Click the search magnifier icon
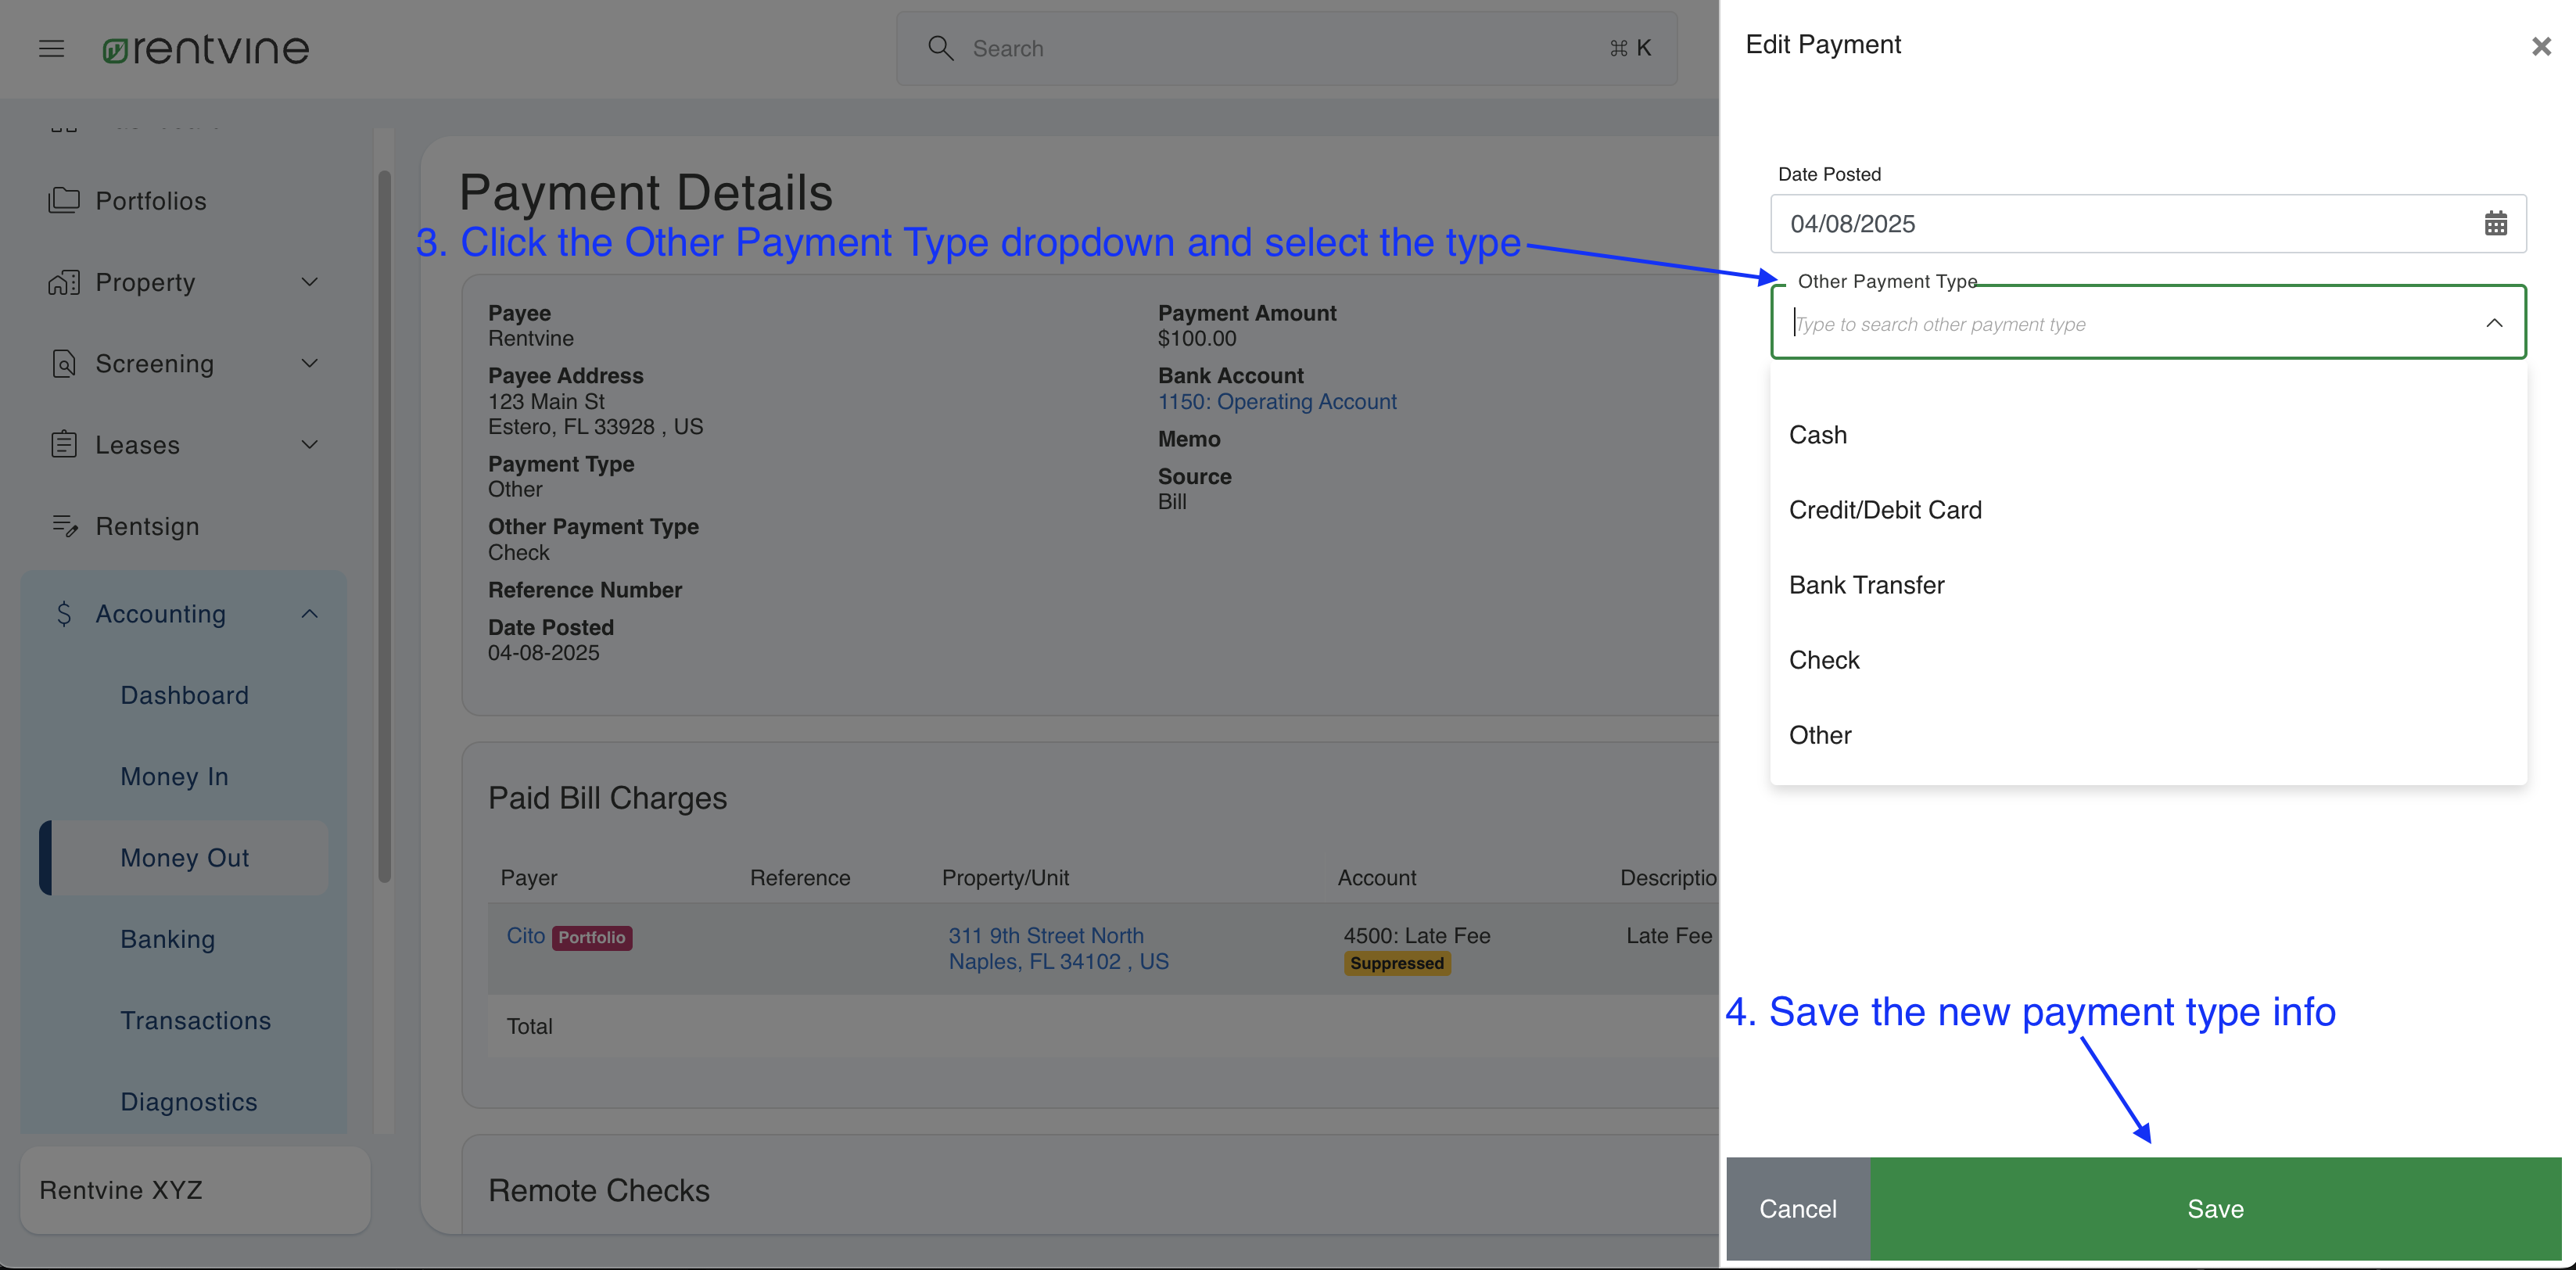The image size is (2576, 1270). [x=940, y=48]
